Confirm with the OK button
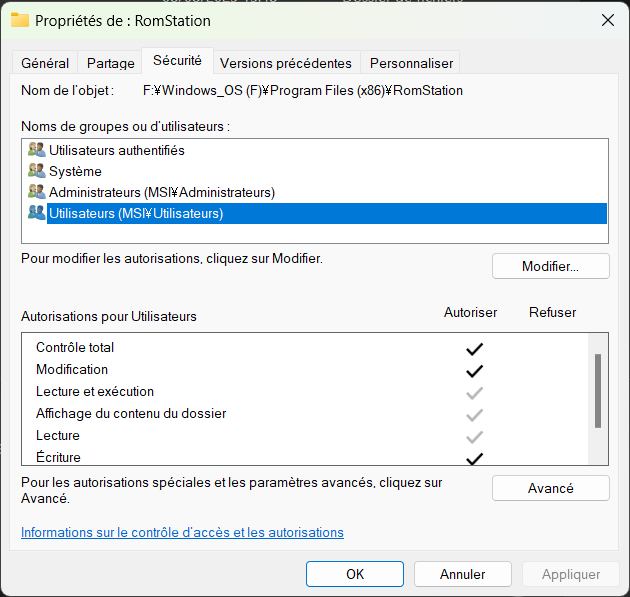This screenshot has height=597, width=630. pos(355,574)
